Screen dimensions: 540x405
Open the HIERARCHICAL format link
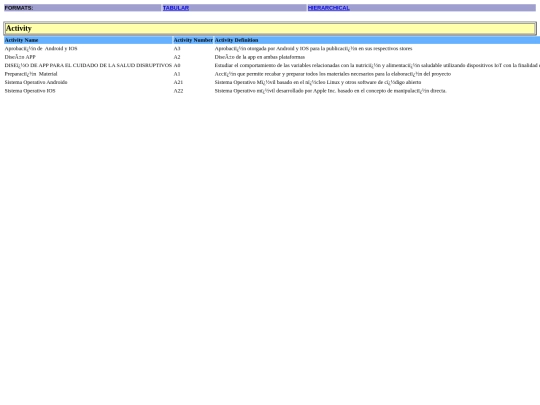[x=329, y=8]
